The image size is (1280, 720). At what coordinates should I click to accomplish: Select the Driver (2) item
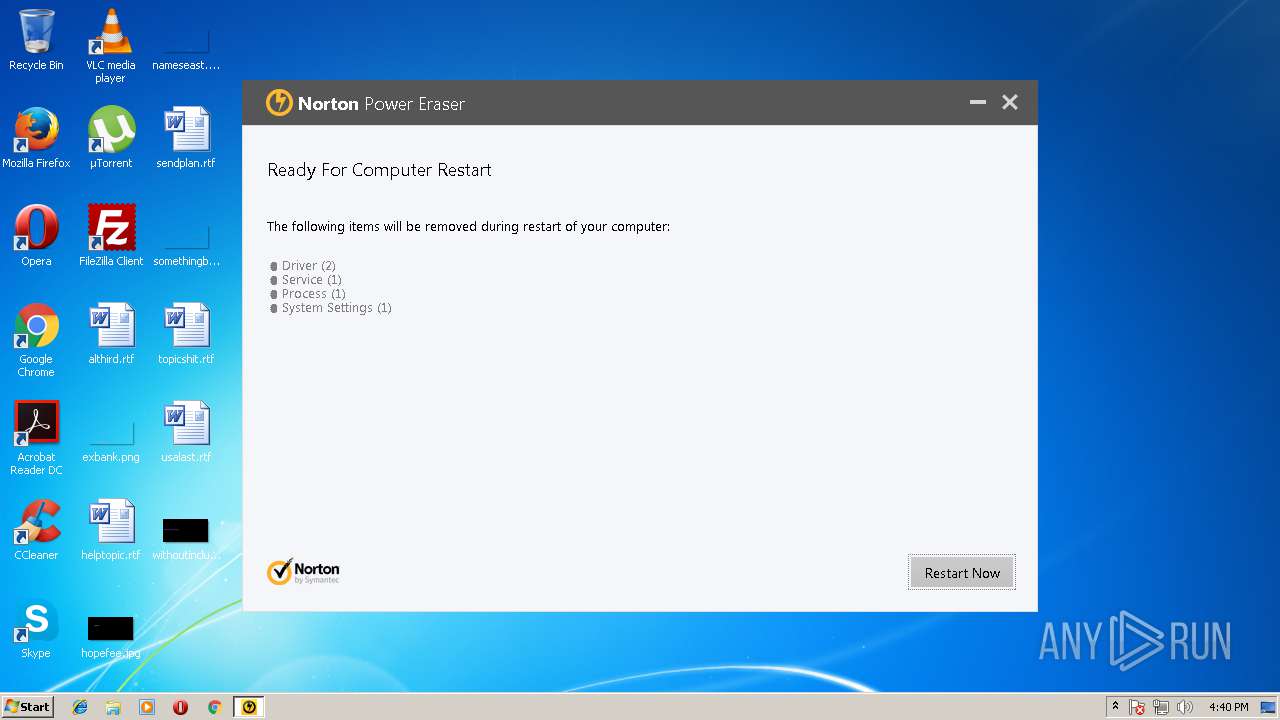(x=308, y=266)
